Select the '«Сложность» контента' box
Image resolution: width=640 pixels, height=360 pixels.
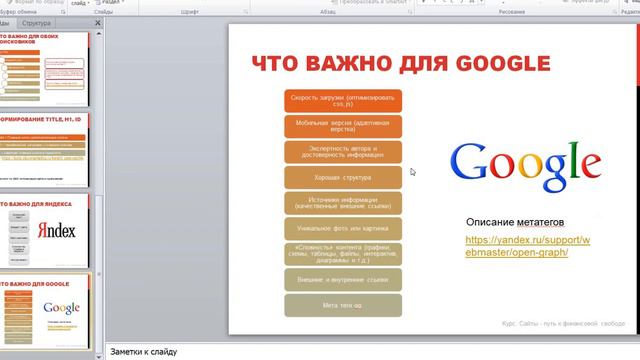tap(343, 254)
